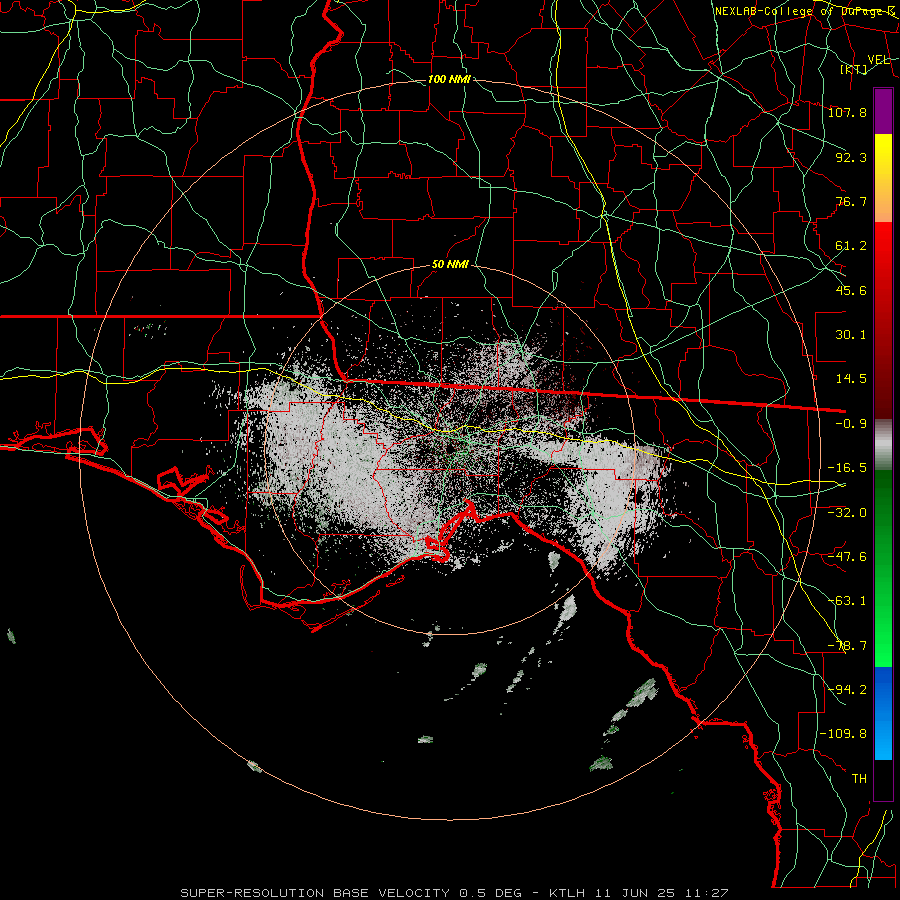
Task: Click the -0.9 legend value
Action: tap(851, 424)
